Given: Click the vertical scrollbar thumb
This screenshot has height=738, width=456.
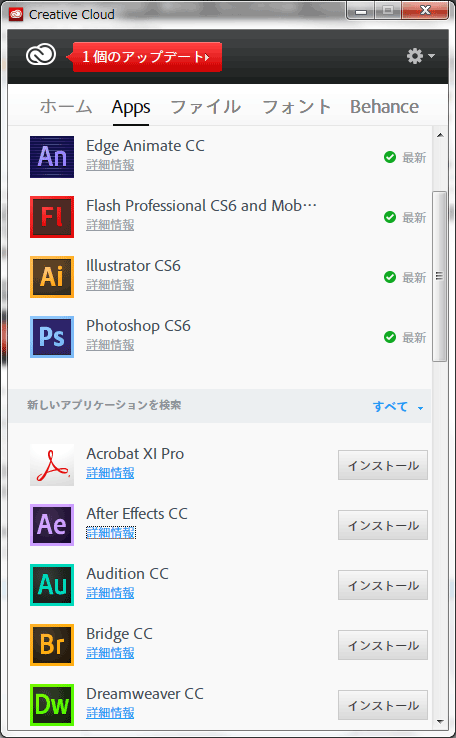Looking at the screenshot, I should [440, 276].
